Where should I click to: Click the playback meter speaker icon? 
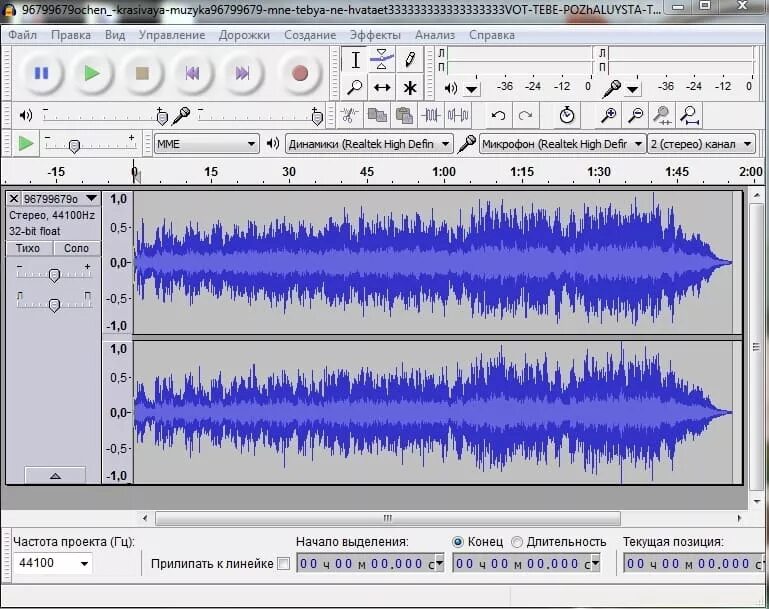coord(451,88)
